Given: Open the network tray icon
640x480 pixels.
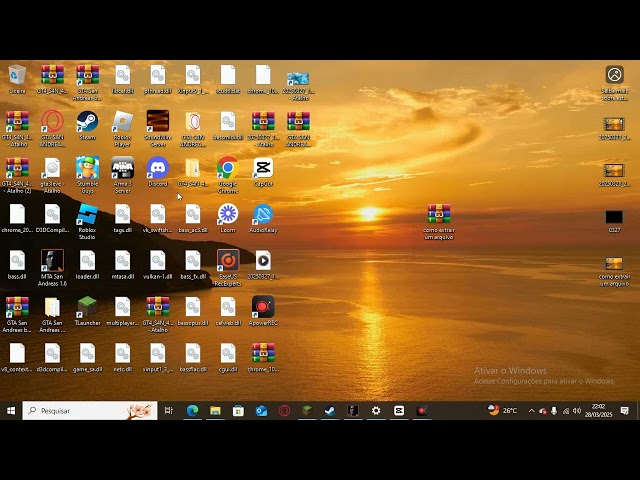Looking at the screenshot, I should click(x=566, y=411).
